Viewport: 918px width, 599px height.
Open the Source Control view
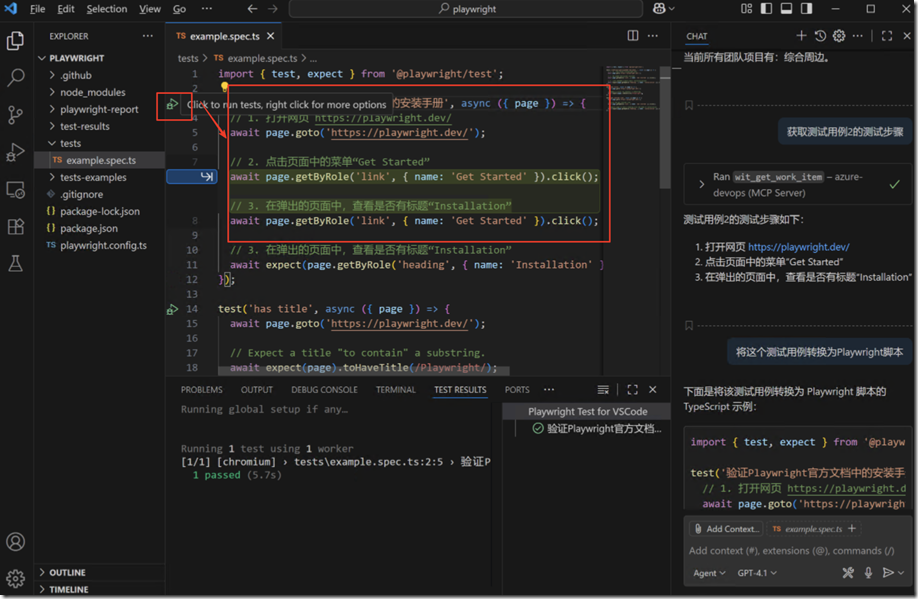click(x=15, y=114)
